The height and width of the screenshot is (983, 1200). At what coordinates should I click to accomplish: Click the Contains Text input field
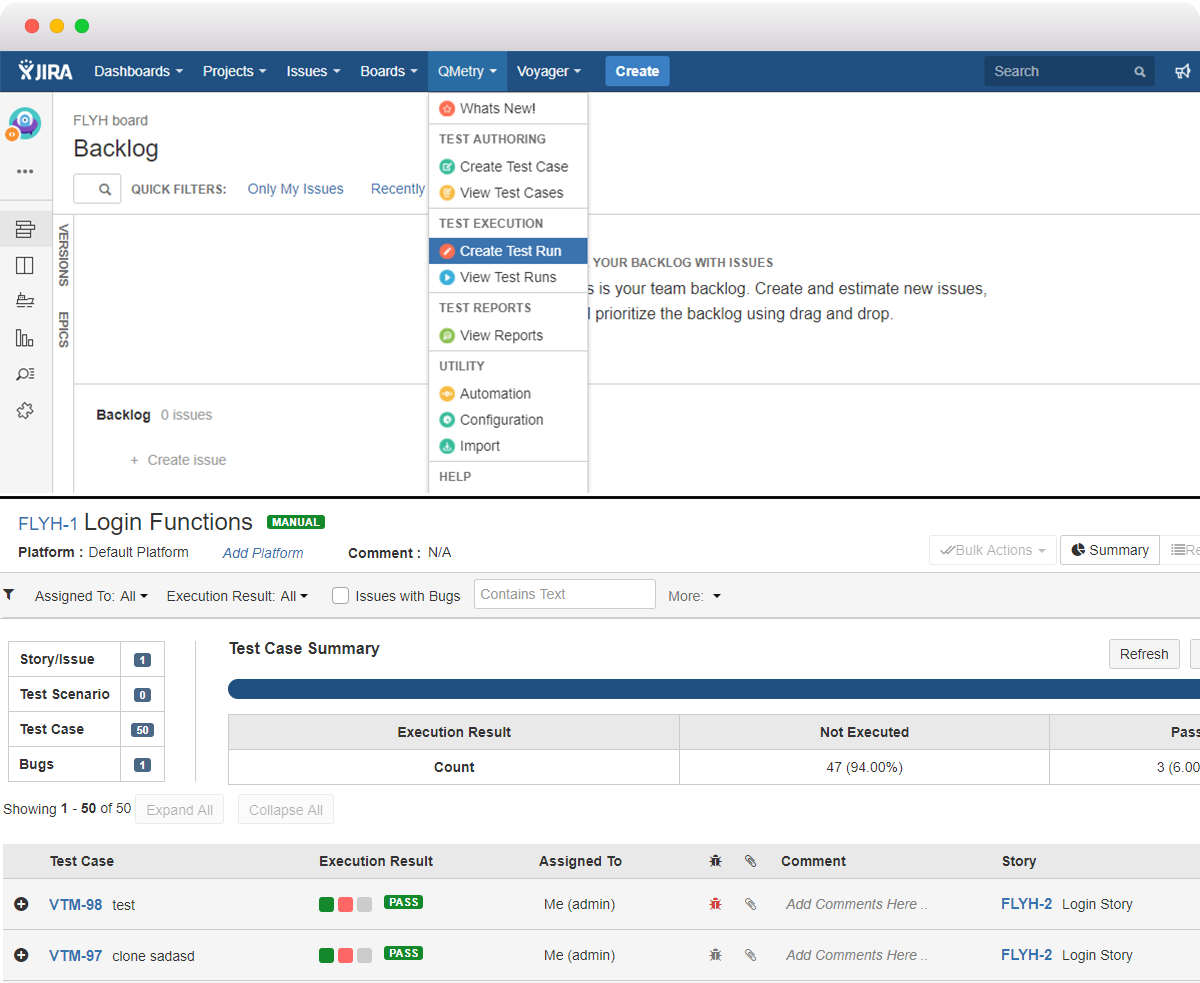565,594
